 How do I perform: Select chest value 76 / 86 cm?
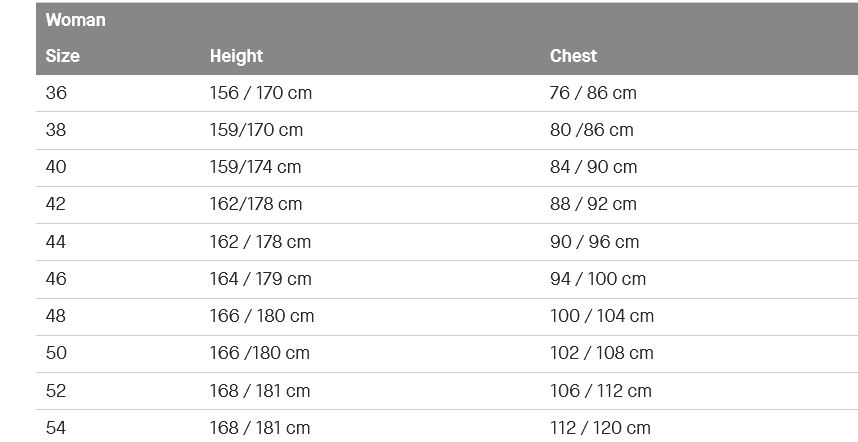tap(593, 93)
